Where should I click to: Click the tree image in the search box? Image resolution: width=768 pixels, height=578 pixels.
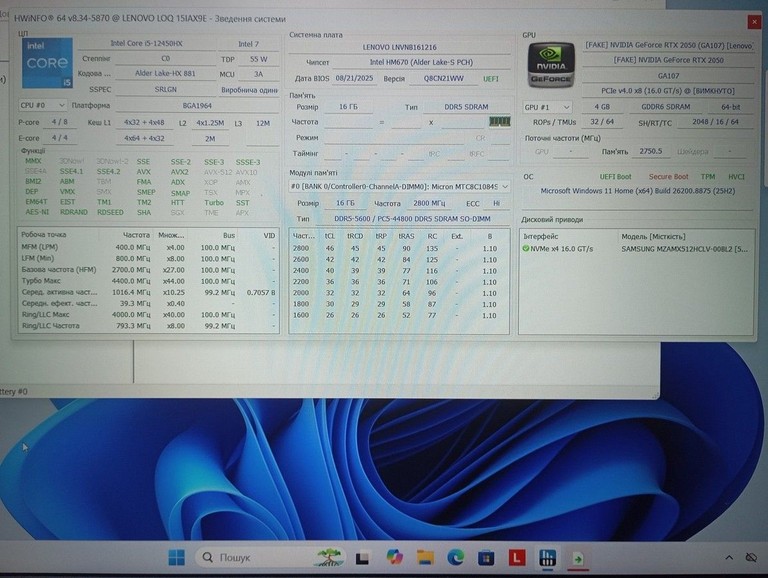point(329,557)
